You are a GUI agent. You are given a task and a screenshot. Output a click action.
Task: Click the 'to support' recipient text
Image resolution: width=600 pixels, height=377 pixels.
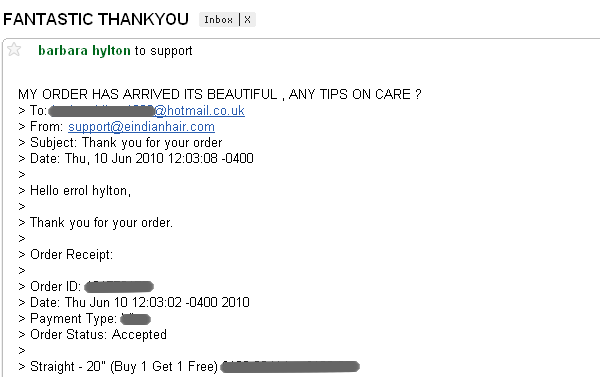(163, 51)
